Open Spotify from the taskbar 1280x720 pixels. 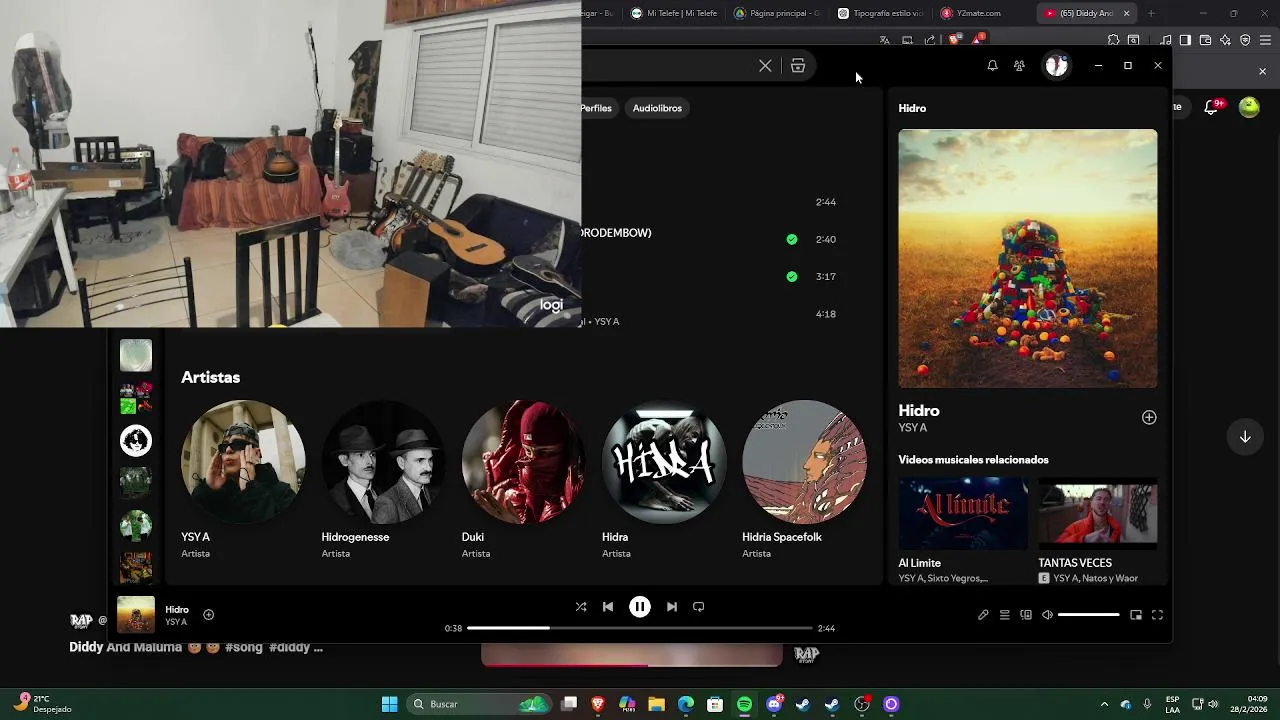(744, 704)
